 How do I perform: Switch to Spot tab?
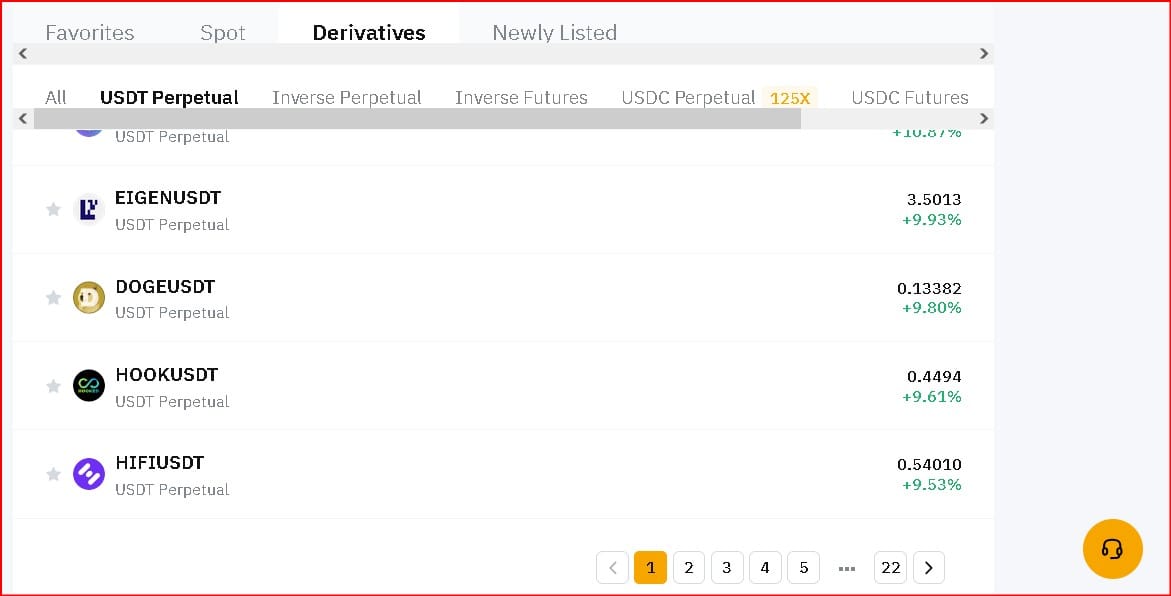point(223,33)
